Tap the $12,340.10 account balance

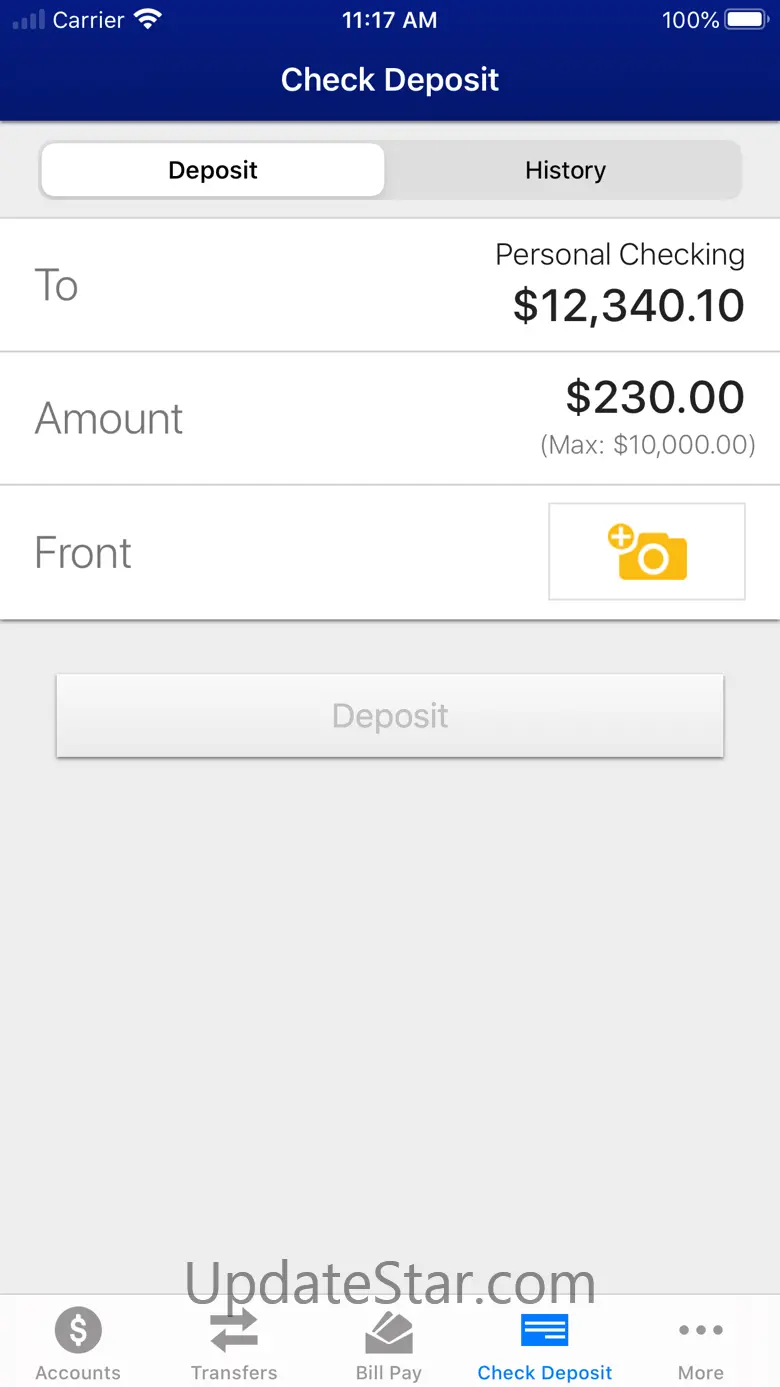(x=628, y=306)
